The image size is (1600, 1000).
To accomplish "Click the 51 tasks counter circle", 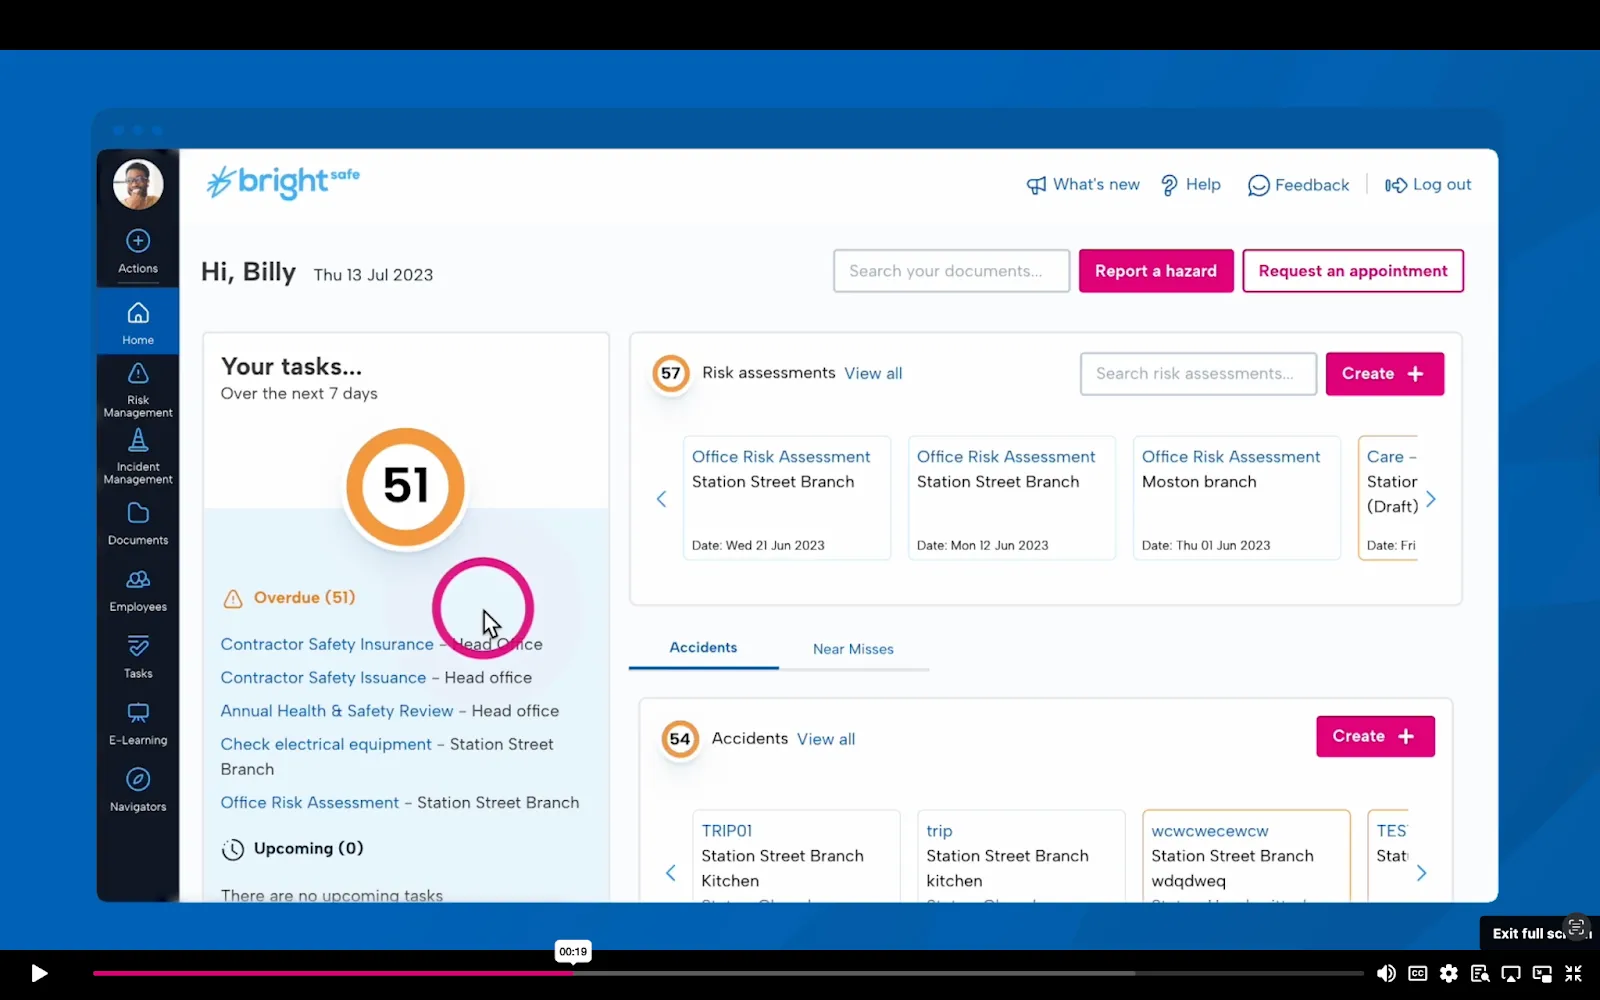I will [406, 486].
